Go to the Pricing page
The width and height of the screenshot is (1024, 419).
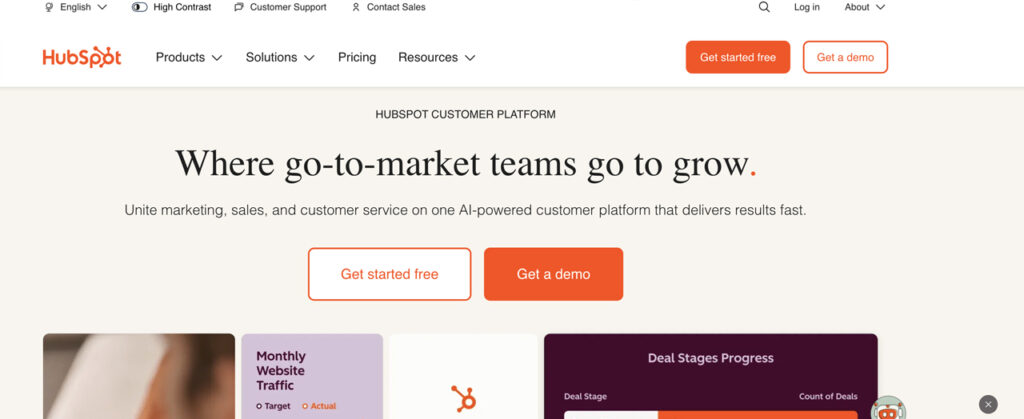pos(357,57)
